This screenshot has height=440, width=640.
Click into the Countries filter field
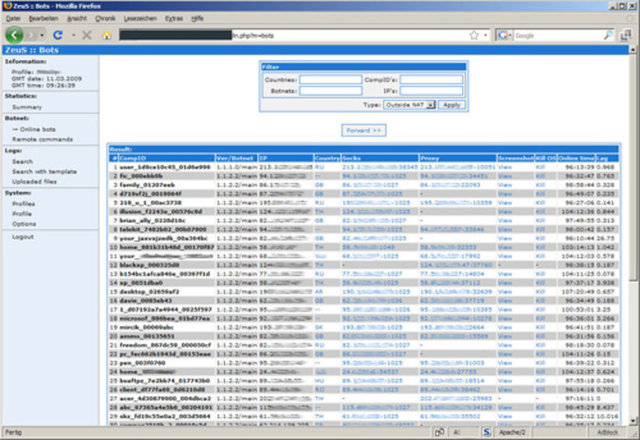(x=330, y=79)
